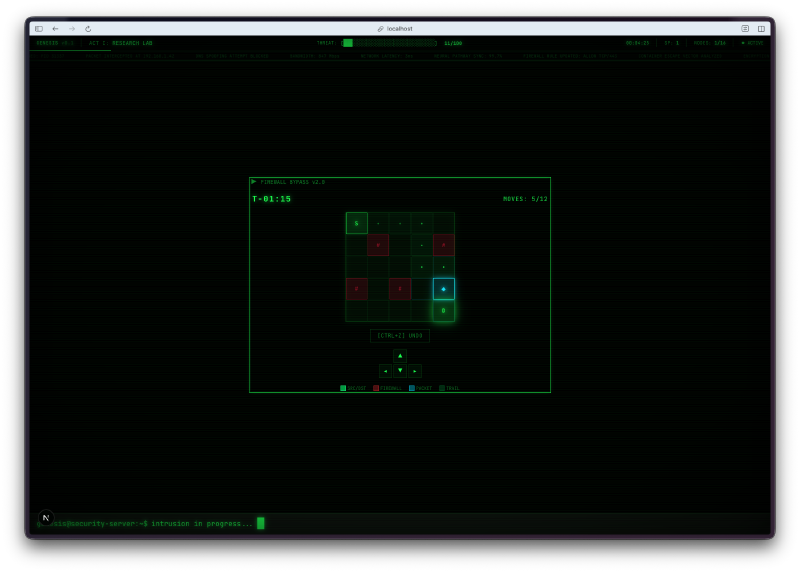800x572 pixels.
Task: Click the ACTIVE status indicator
Action: (752, 43)
